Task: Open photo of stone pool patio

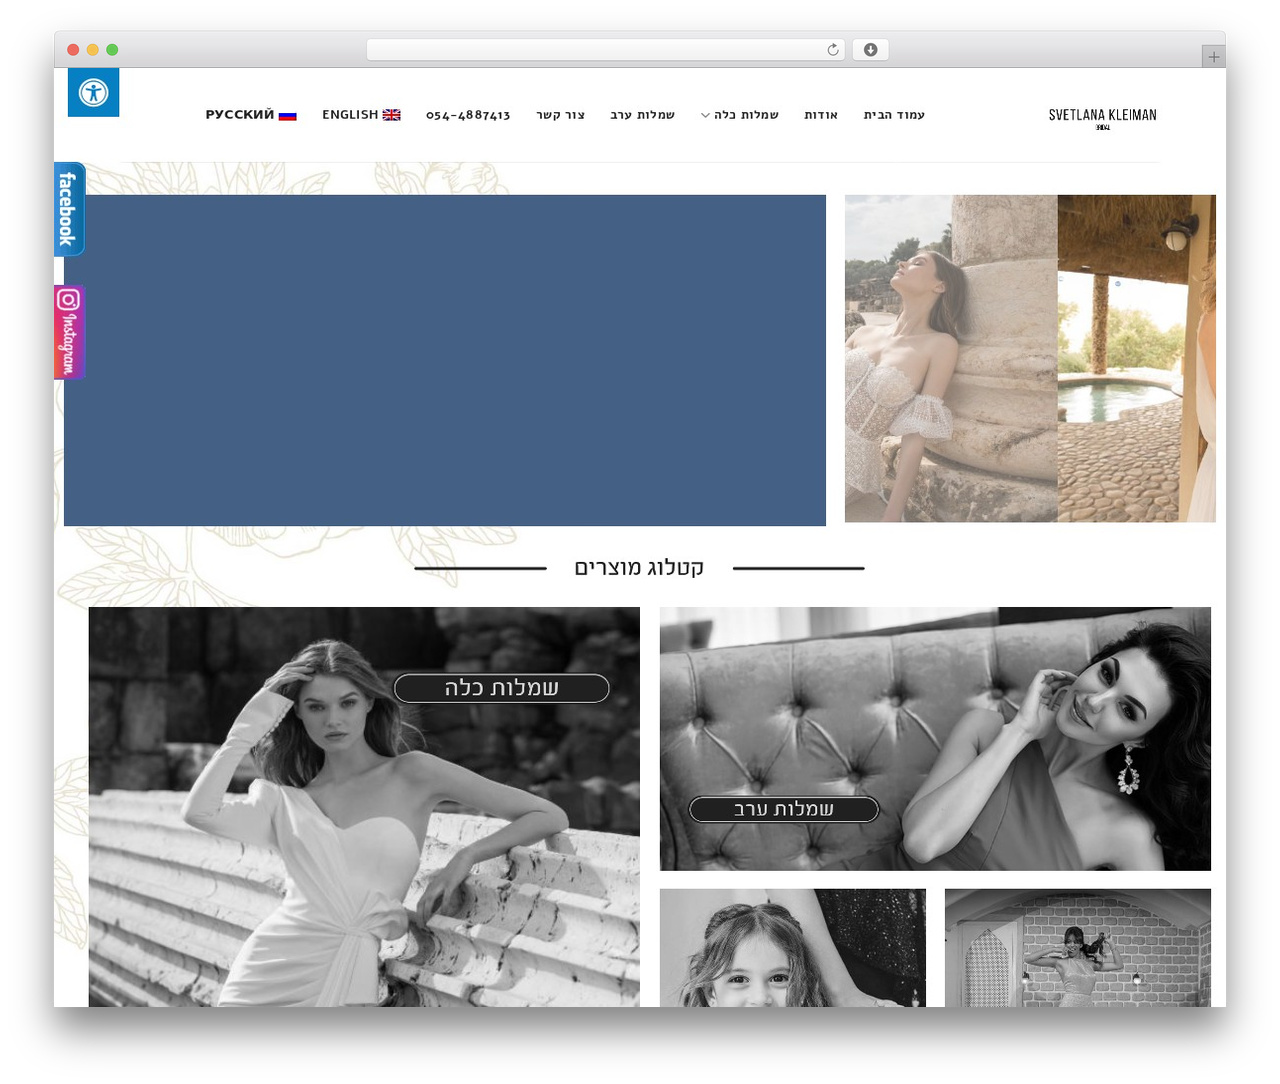Action: tap(1137, 358)
